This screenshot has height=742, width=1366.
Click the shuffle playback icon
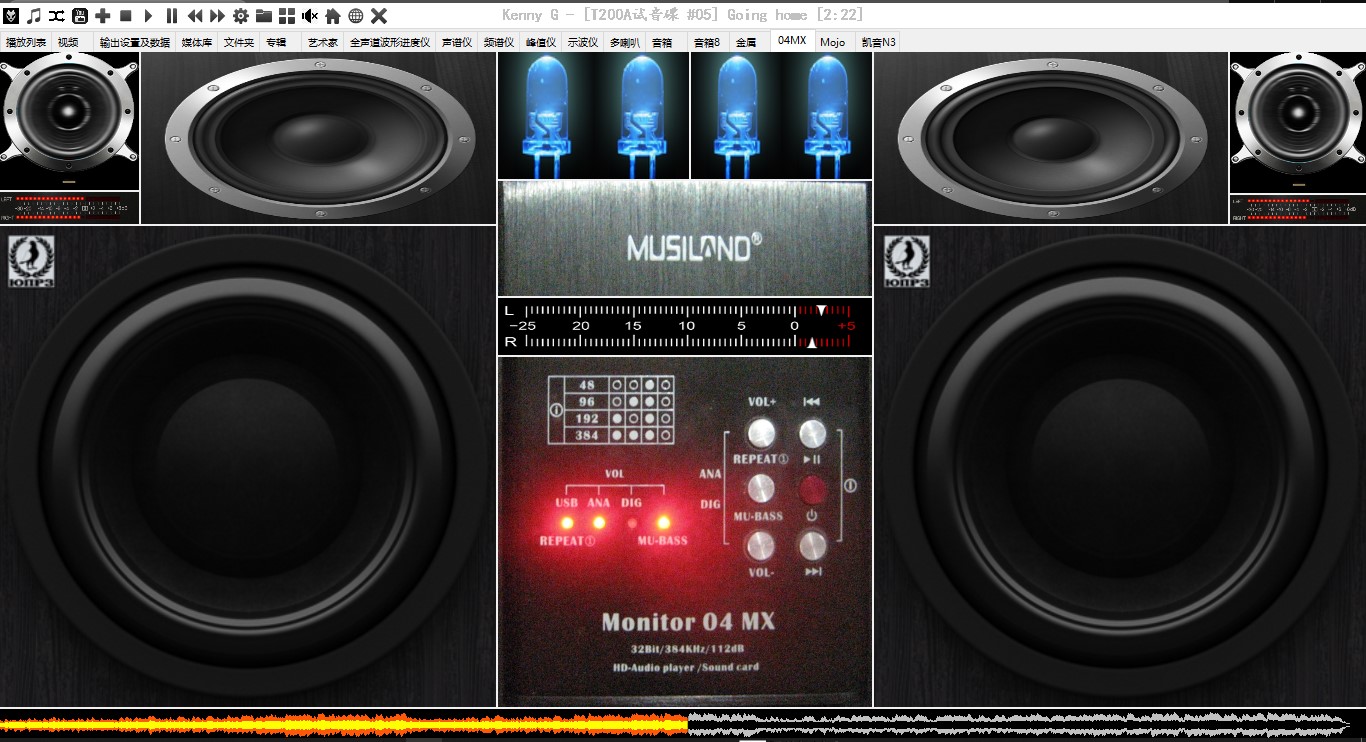coord(57,15)
